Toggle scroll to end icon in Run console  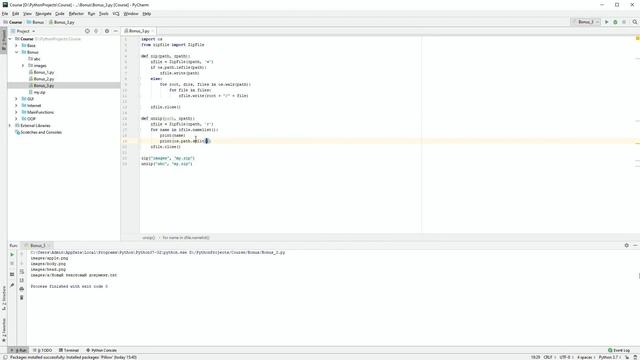[22, 280]
